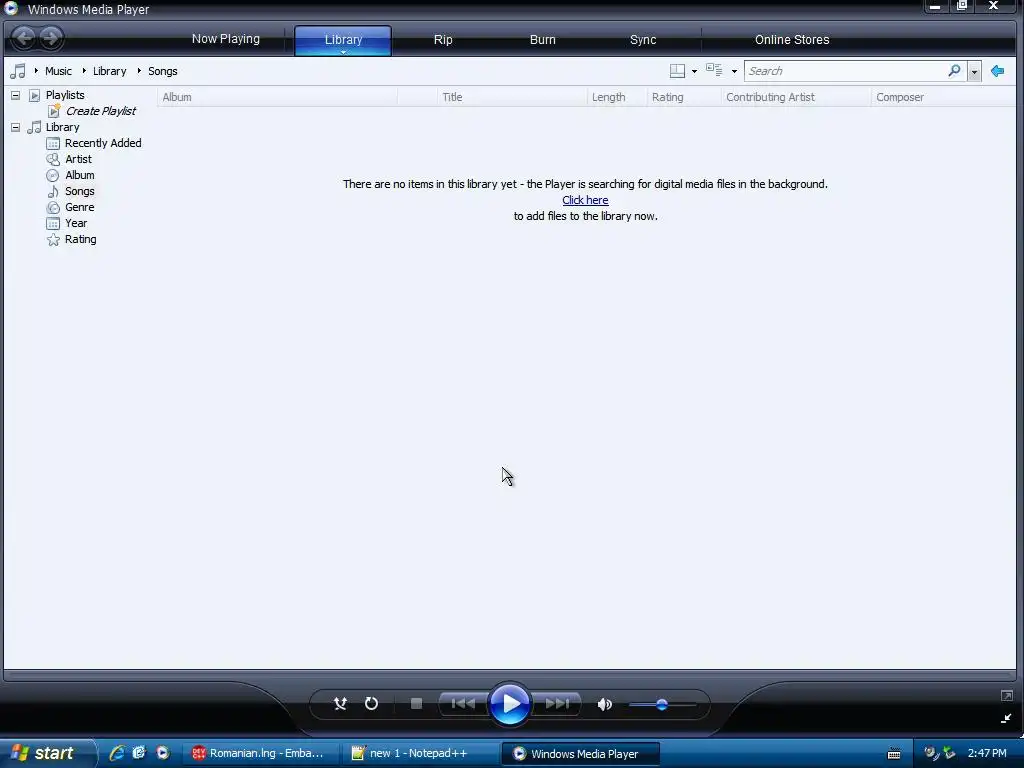Switch to Romanian.lng taskbar window
This screenshot has width=1024, height=768.
tap(259, 753)
